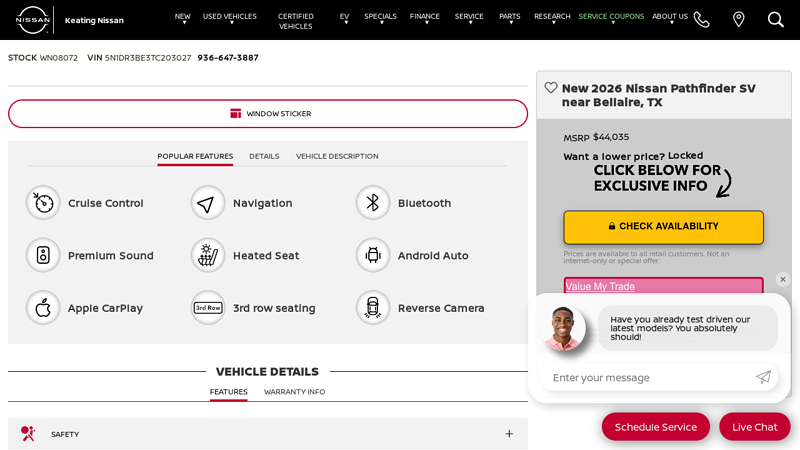This screenshot has height=450, width=800.
Task: Click the Bluetooth feature icon
Action: (x=373, y=203)
